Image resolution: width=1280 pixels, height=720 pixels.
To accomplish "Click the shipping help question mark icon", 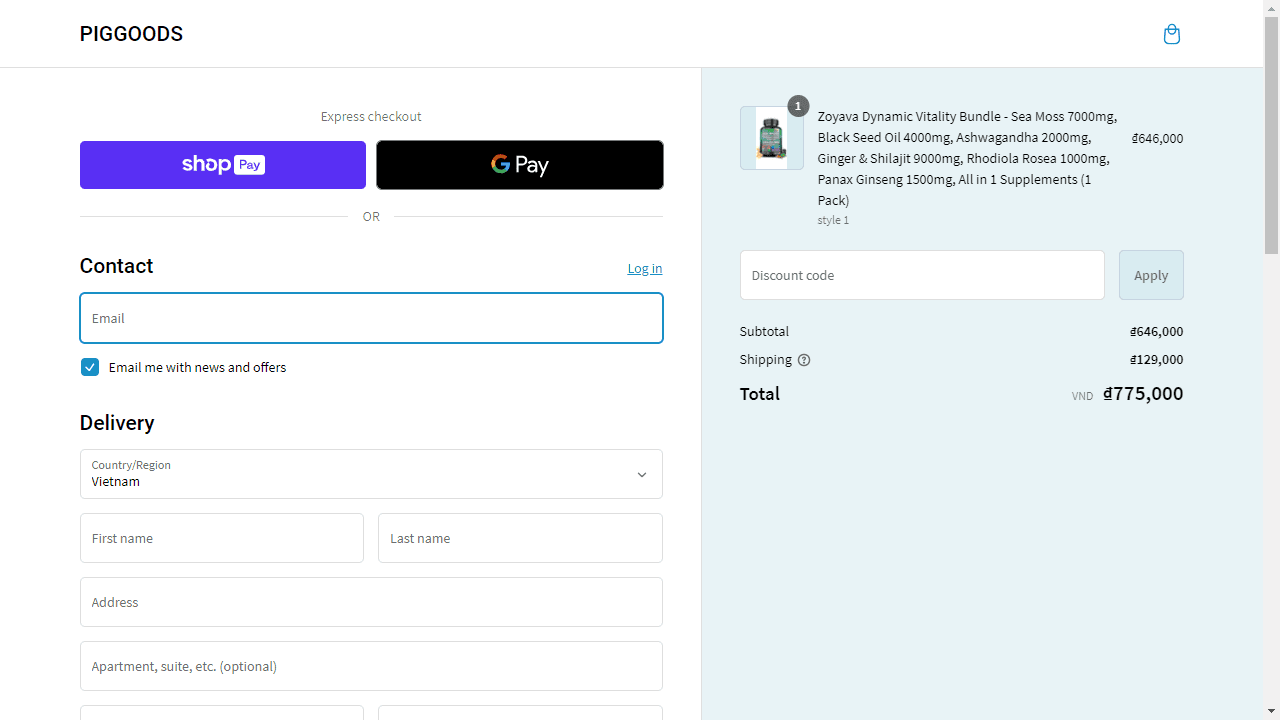I will pos(804,360).
